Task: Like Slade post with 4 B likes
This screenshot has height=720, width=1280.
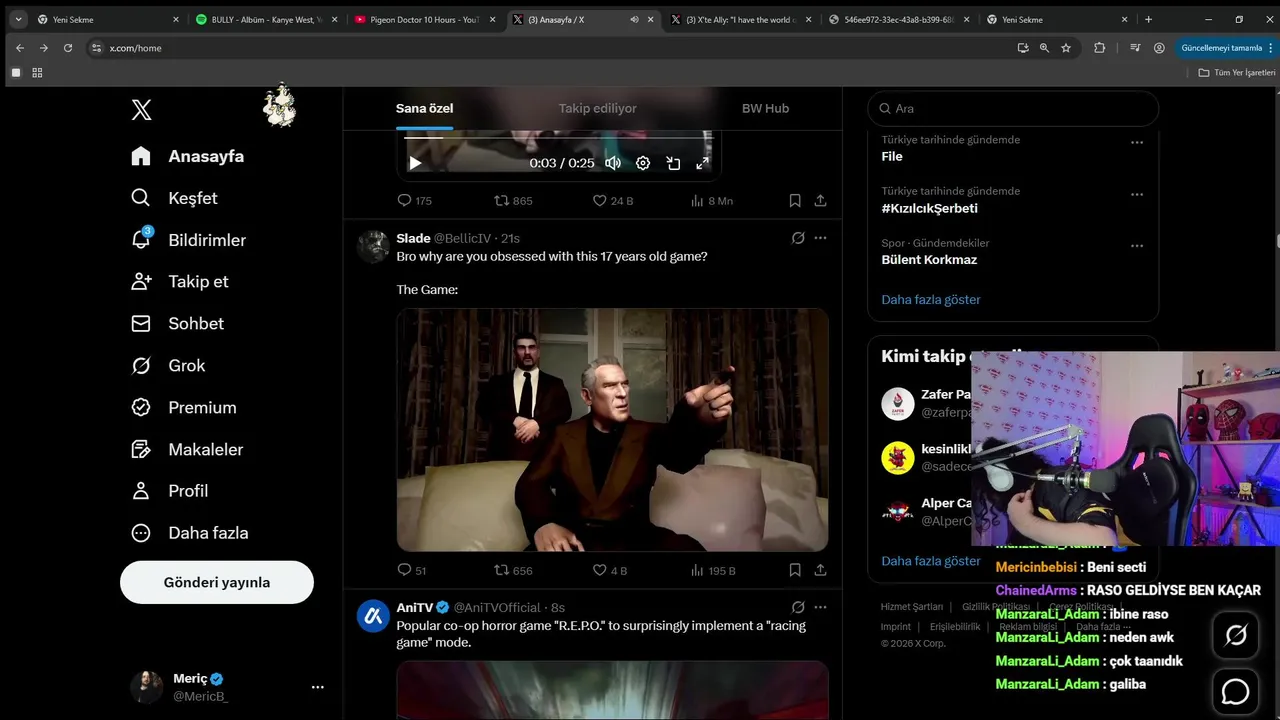Action: (x=609, y=570)
